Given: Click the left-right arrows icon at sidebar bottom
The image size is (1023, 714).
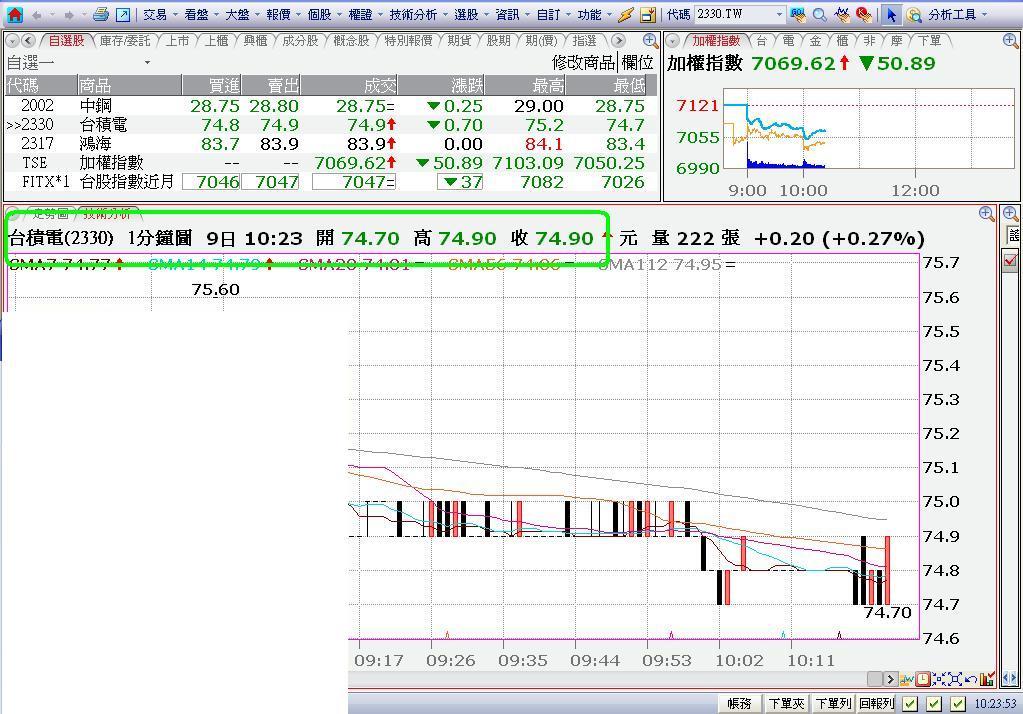Looking at the screenshot, I should coord(1010,679).
